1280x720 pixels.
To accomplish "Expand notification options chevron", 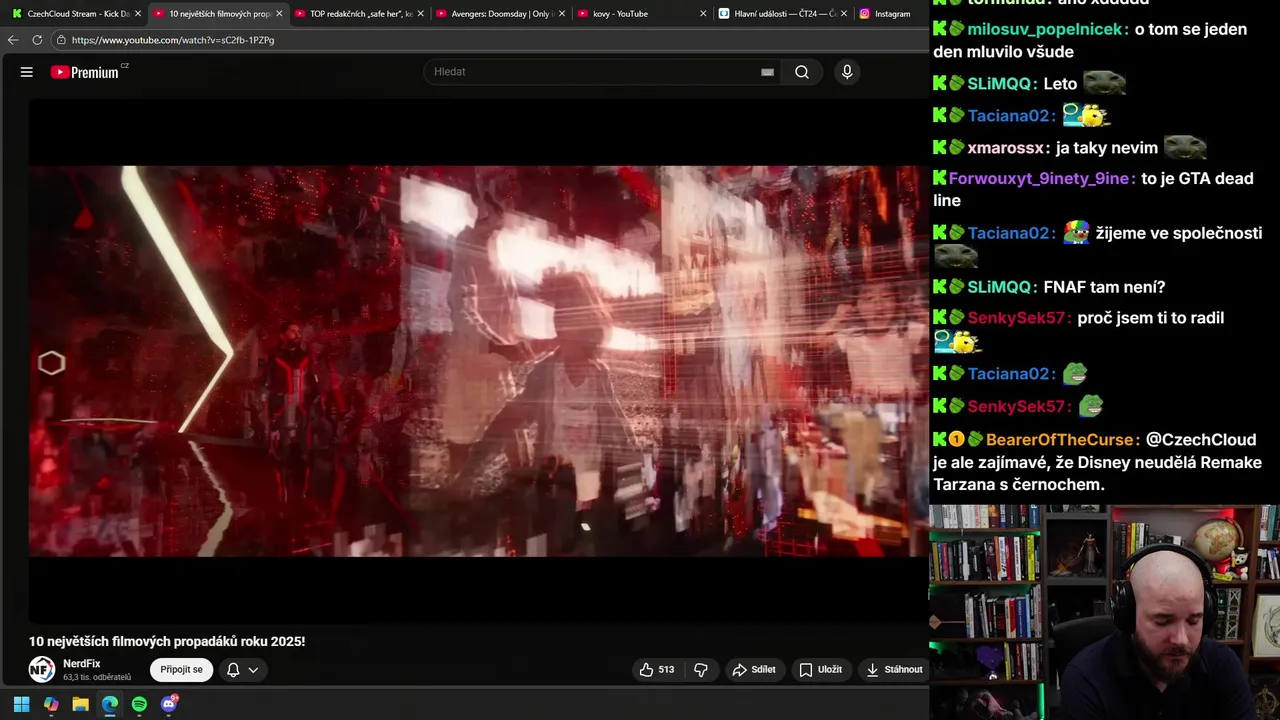I will coord(253,670).
